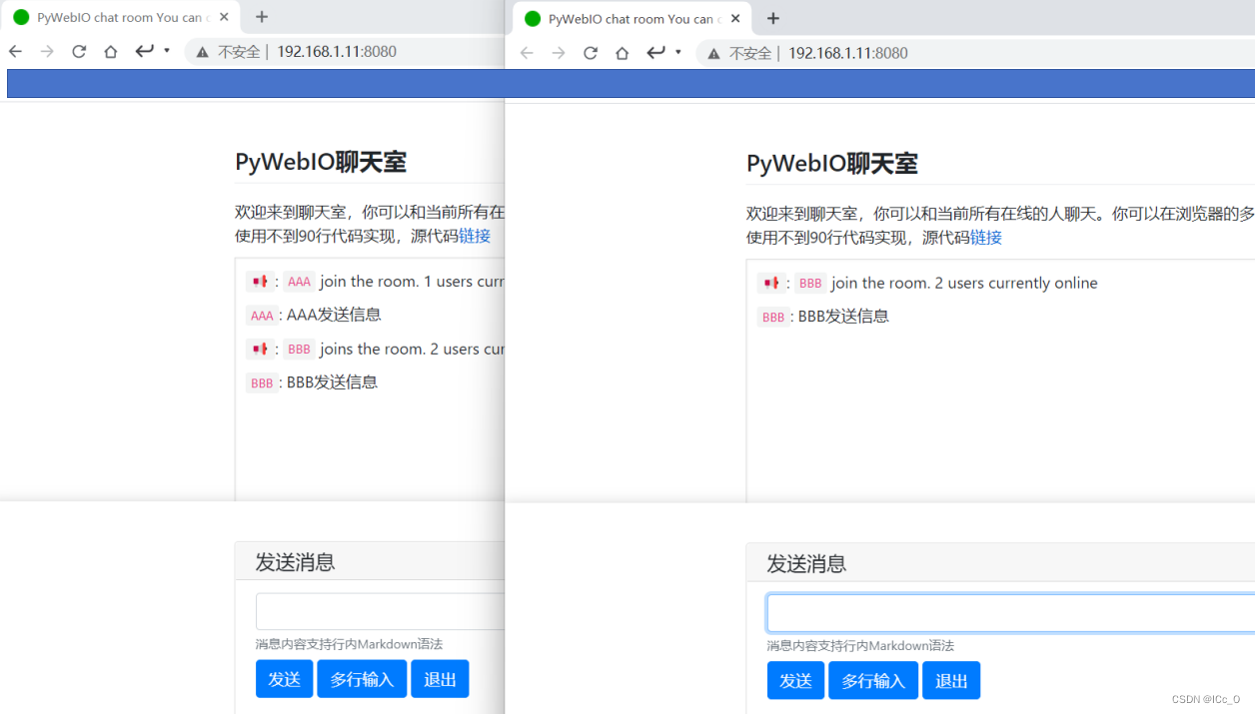Click PyWebIO聊天室 heading in right window
Screen dimensions: 1255x714
[x=832, y=163]
